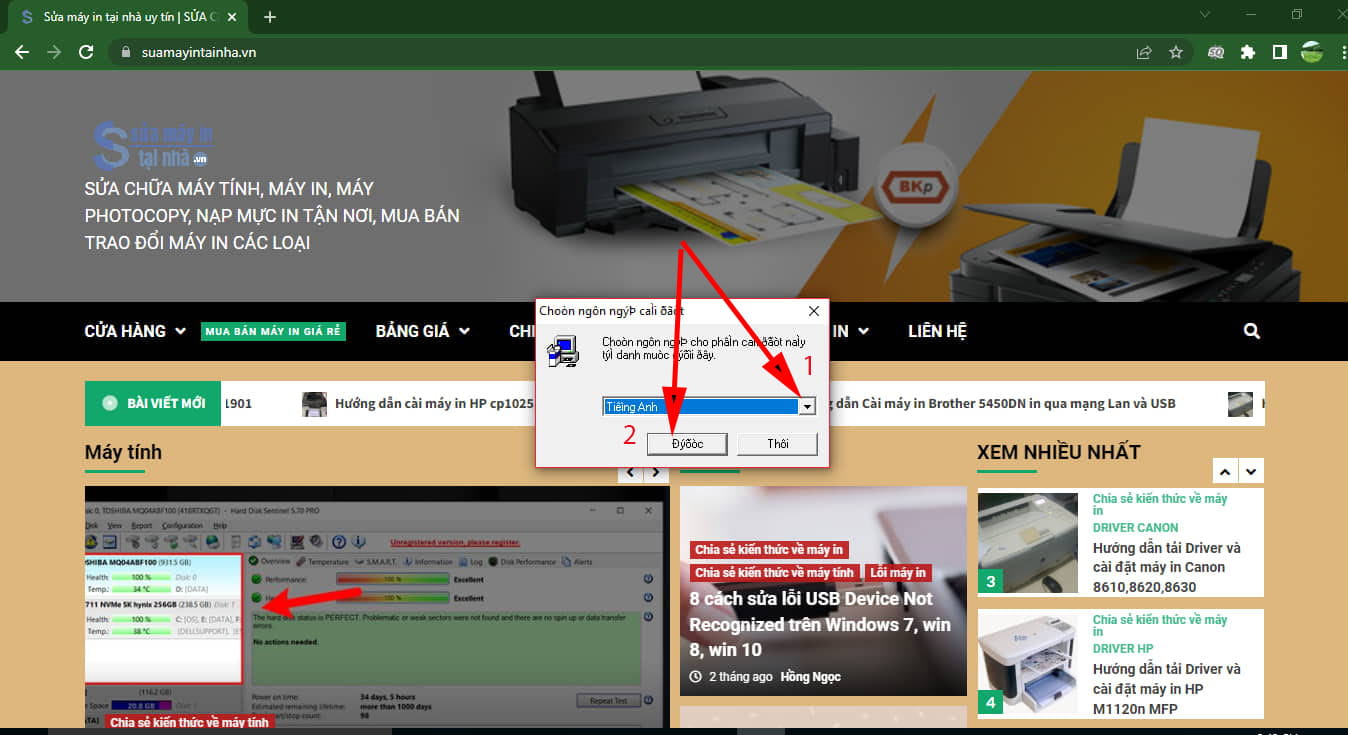The width and height of the screenshot is (1348, 735).
Task: Click the padlock icon in address bar
Action: click(126, 51)
